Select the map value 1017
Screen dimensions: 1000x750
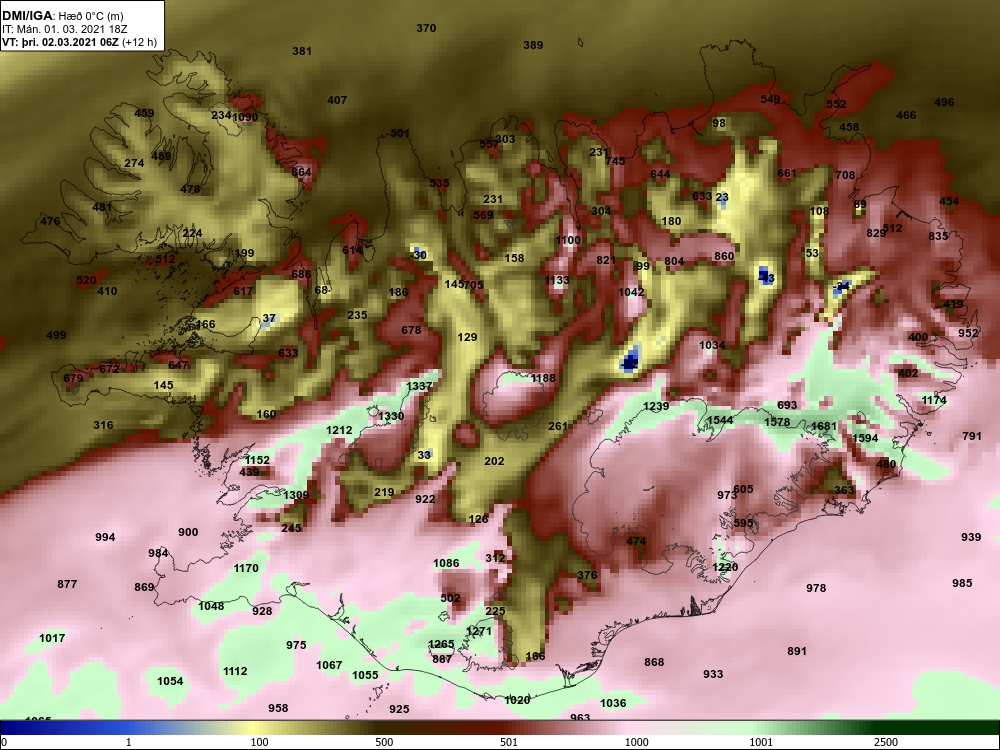(52, 638)
